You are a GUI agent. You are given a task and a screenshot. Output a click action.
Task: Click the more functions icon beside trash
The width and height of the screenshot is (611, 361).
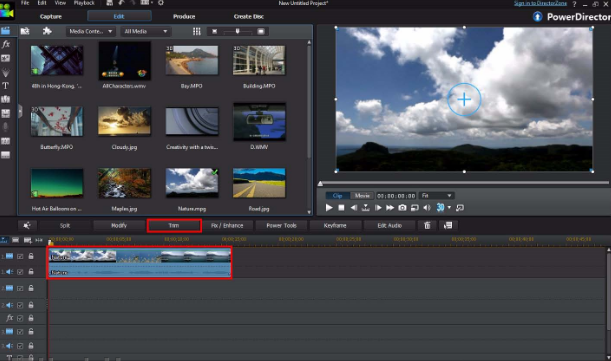pyautogui.click(x=448, y=225)
